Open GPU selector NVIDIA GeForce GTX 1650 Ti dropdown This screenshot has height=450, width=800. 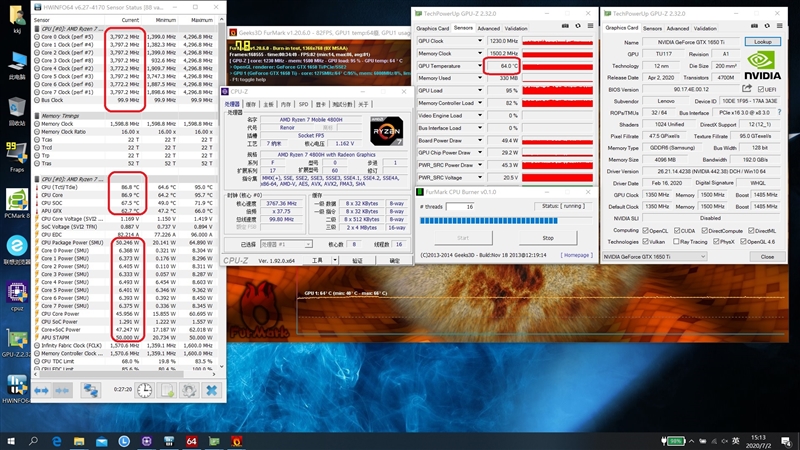click(655, 257)
